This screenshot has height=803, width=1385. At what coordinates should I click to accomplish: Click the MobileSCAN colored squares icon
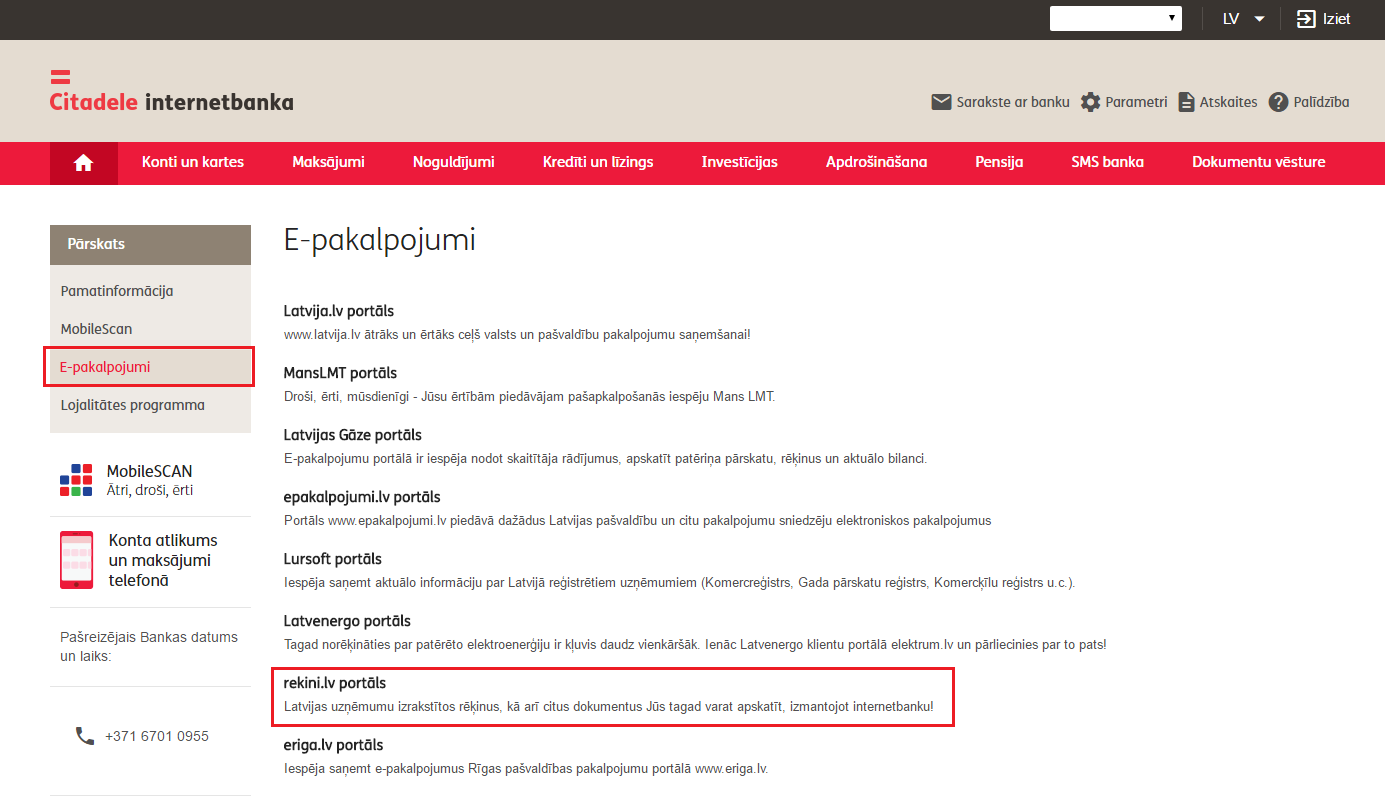(x=76, y=480)
